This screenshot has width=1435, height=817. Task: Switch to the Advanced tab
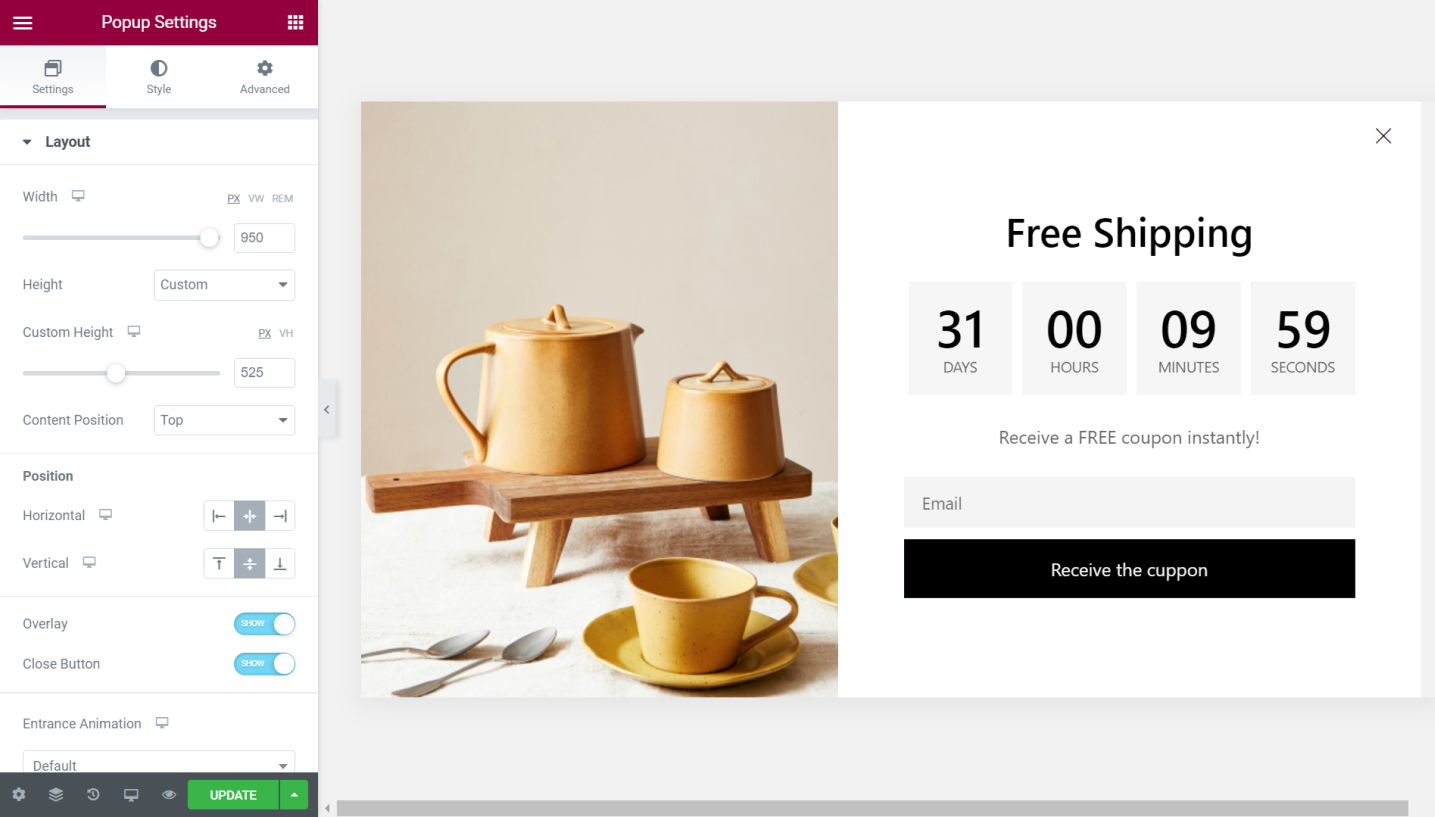(x=265, y=77)
